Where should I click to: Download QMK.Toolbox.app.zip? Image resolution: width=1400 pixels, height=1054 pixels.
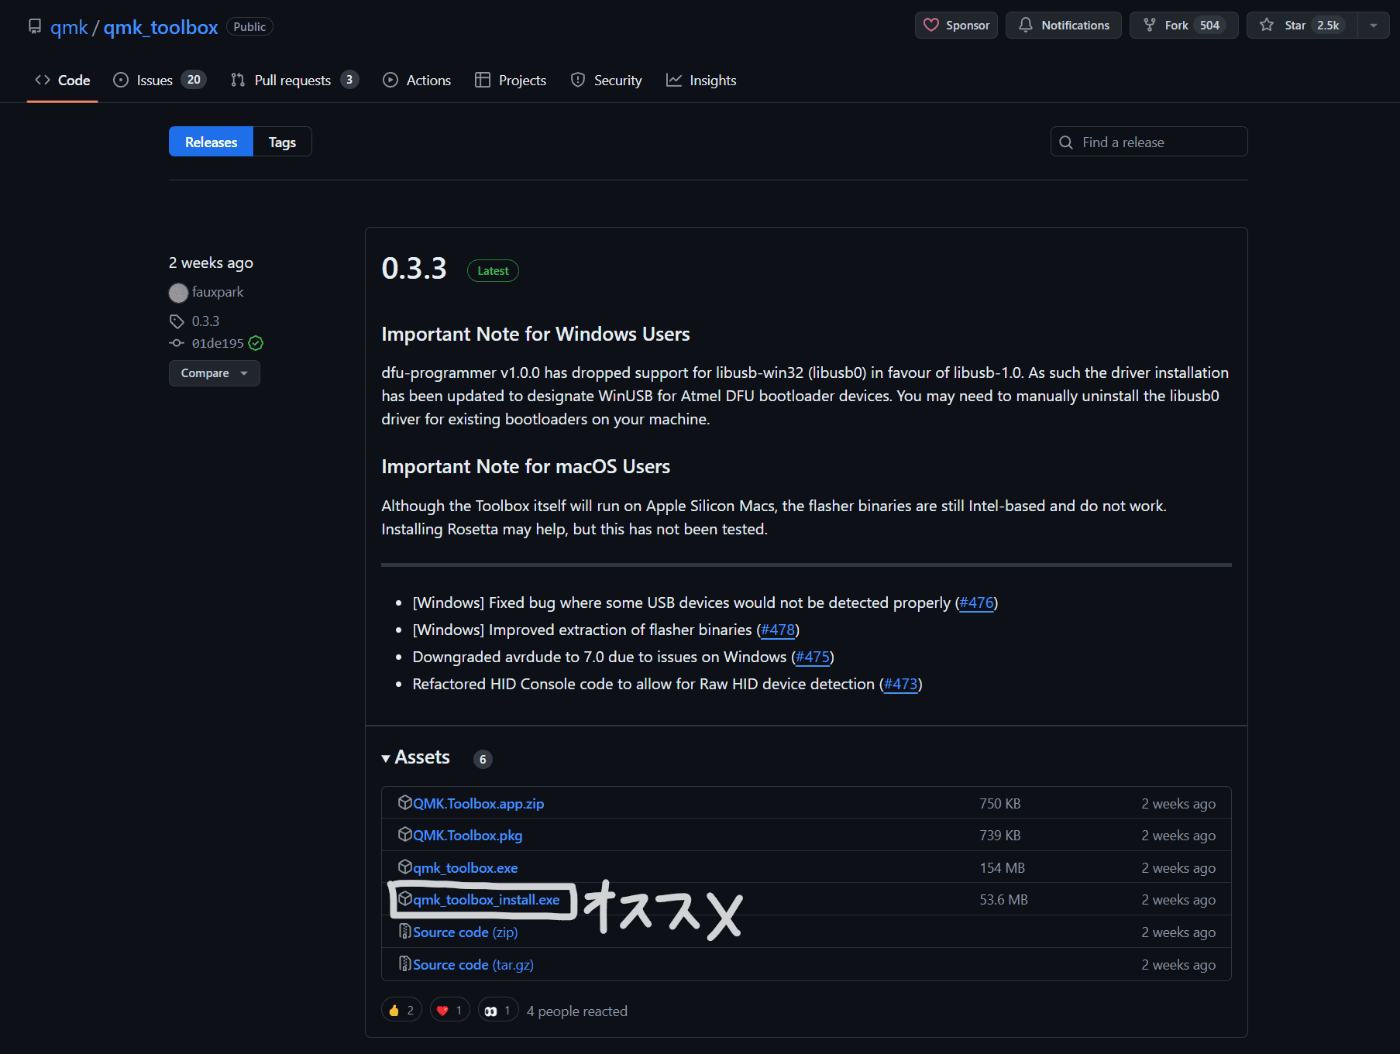click(x=478, y=804)
